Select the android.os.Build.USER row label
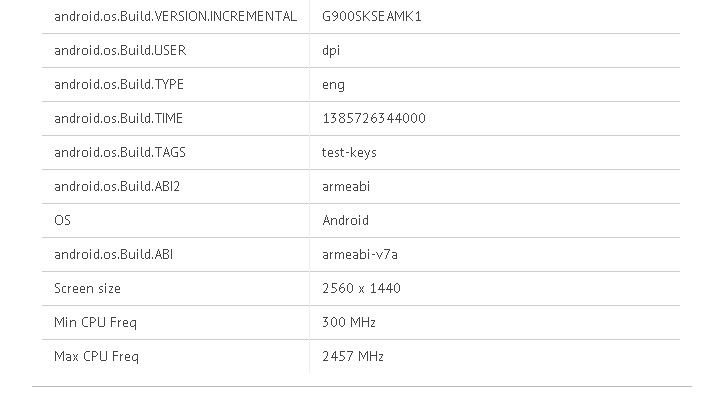The image size is (726, 399). coord(120,50)
